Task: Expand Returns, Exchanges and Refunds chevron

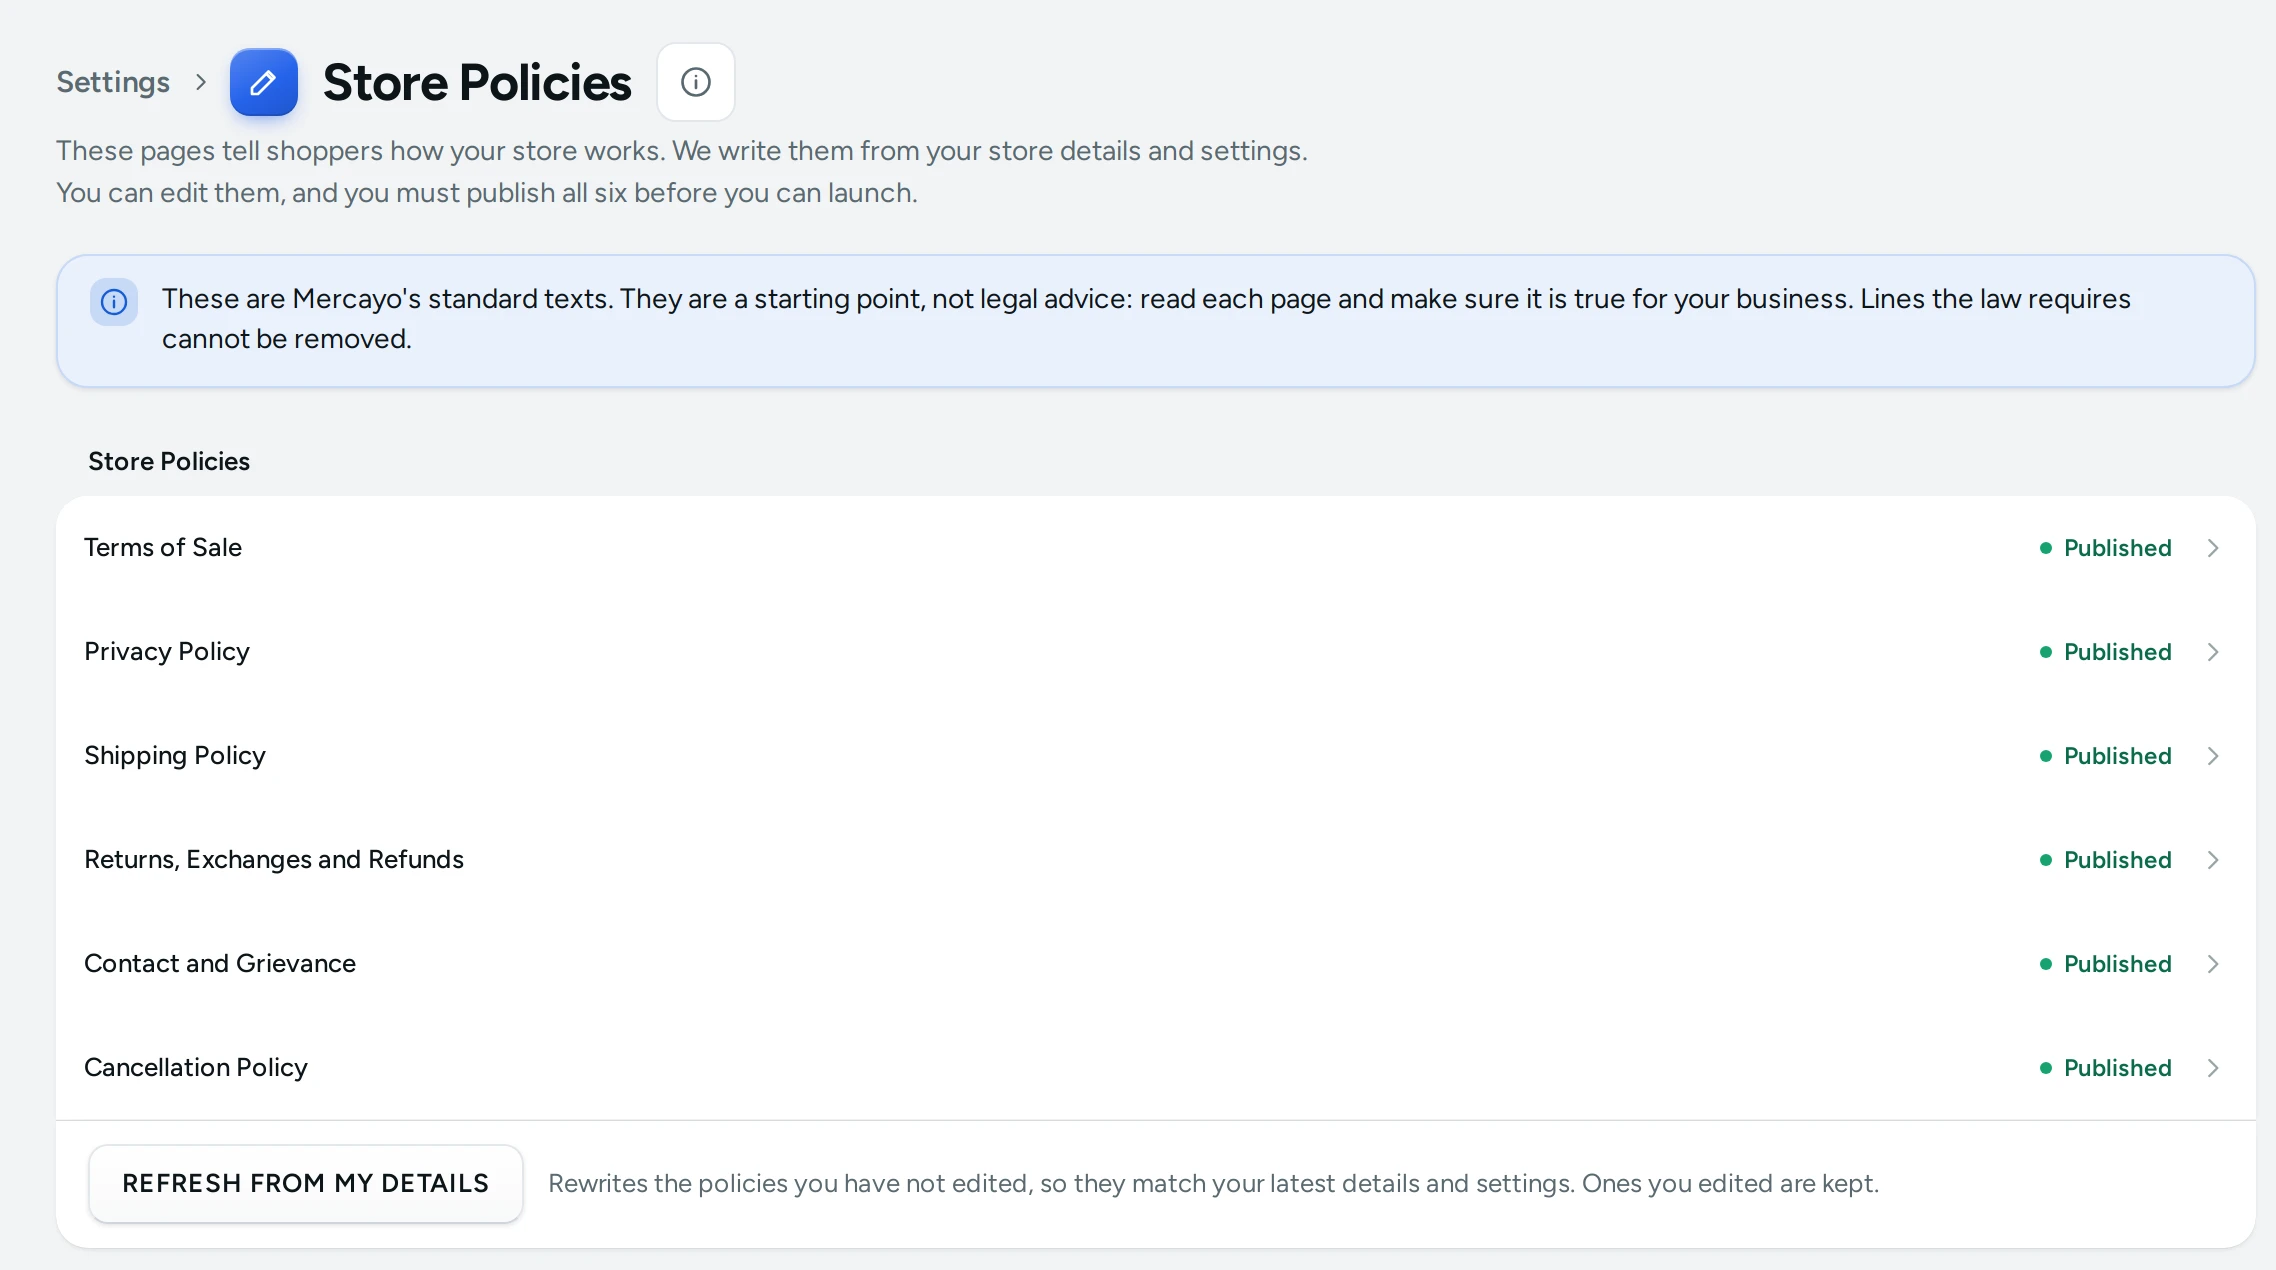Action: [2213, 860]
